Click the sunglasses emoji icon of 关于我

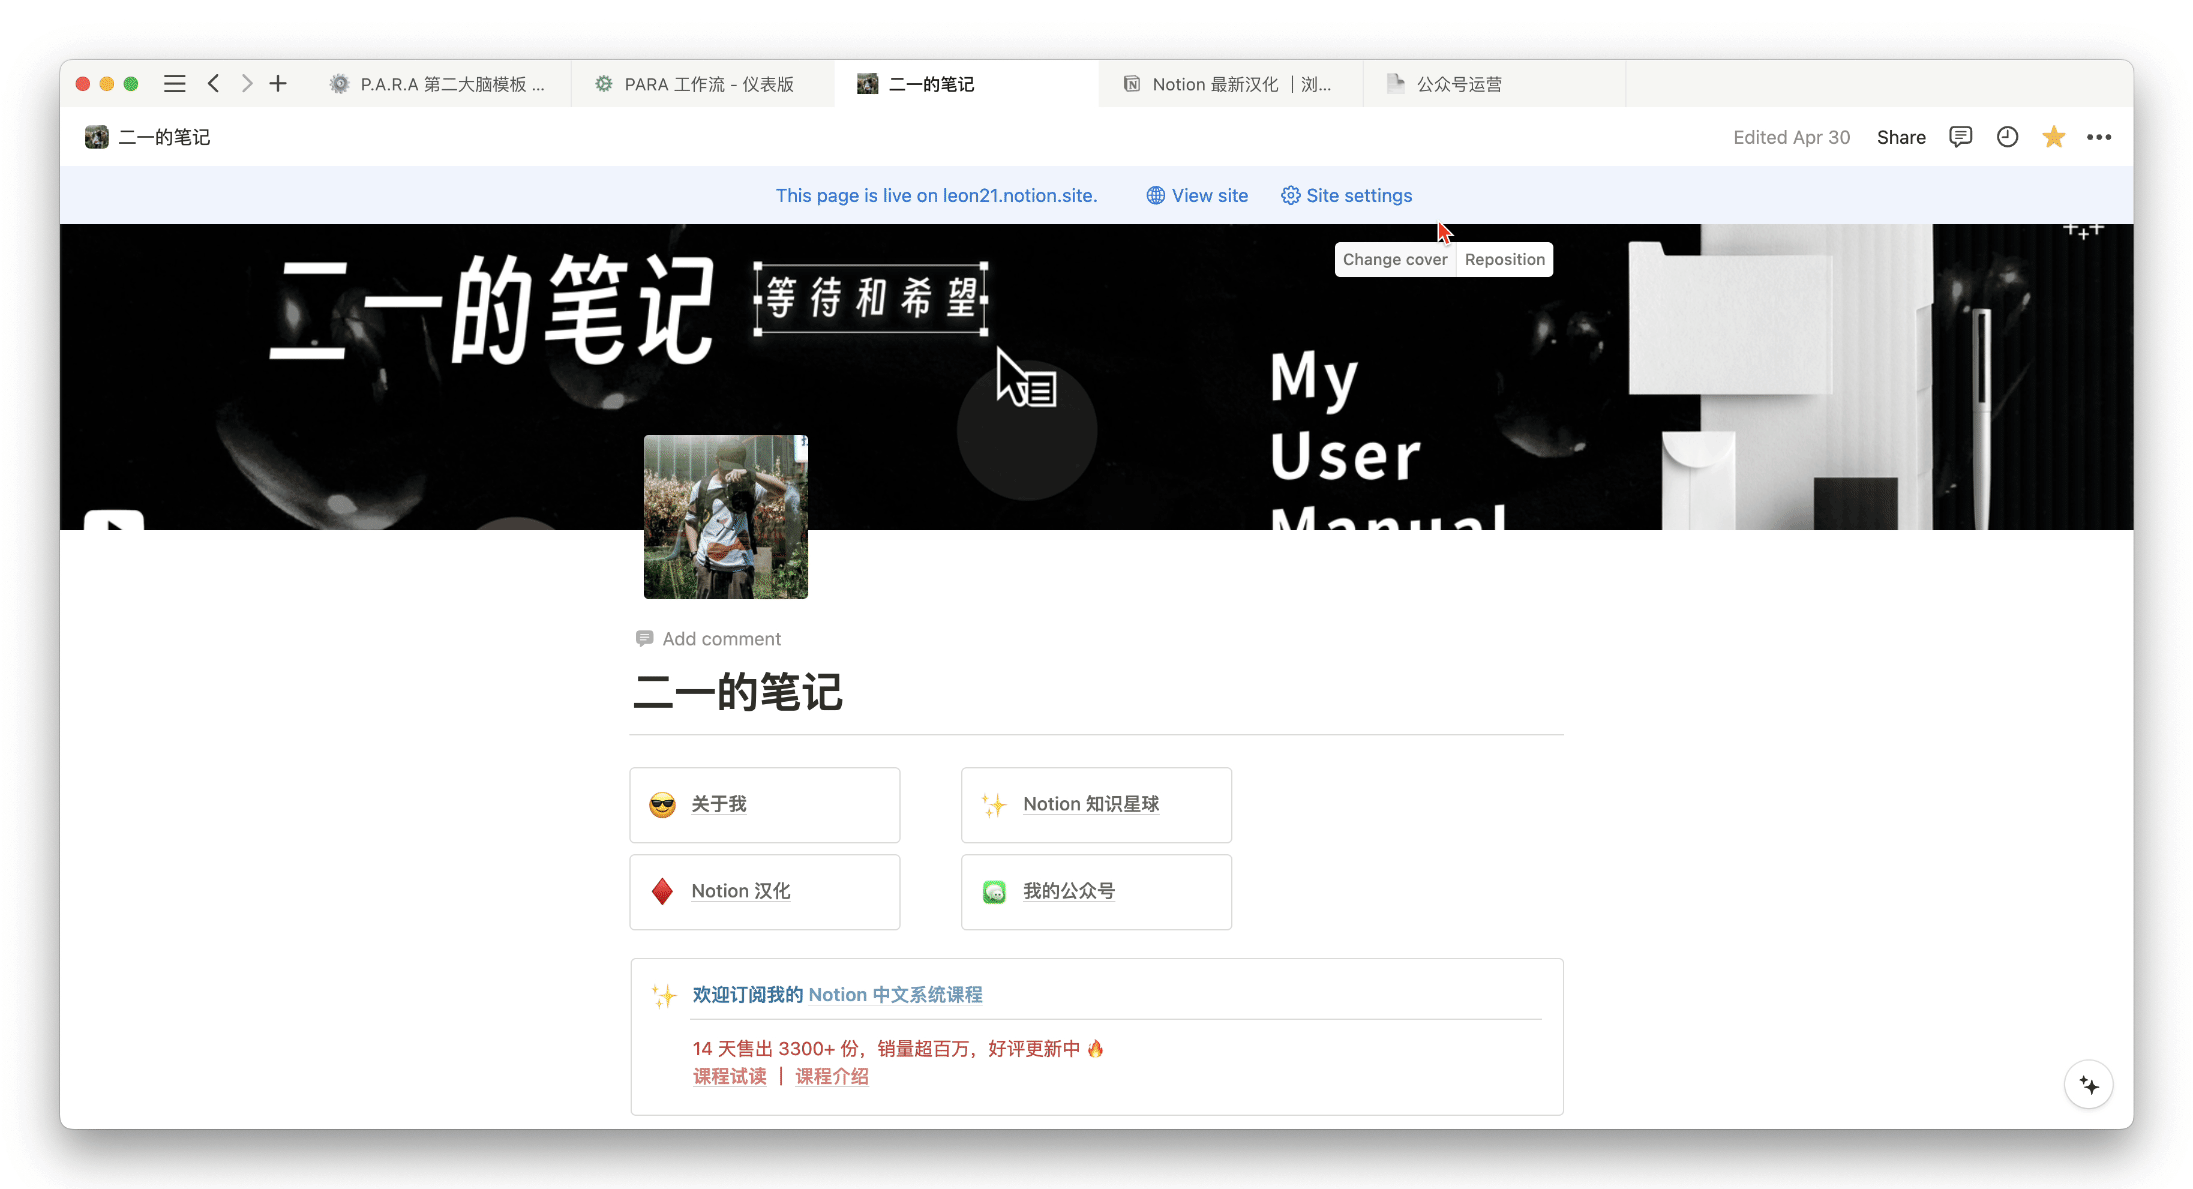[x=662, y=805]
